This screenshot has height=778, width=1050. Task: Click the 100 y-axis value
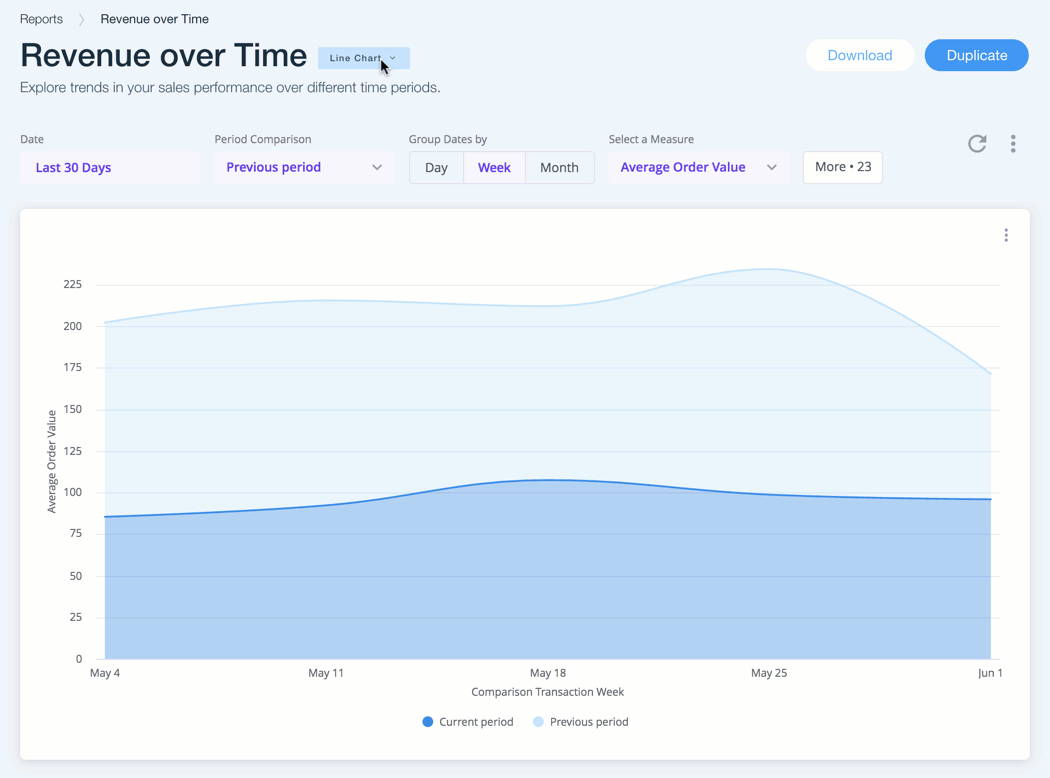pos(72,492)
